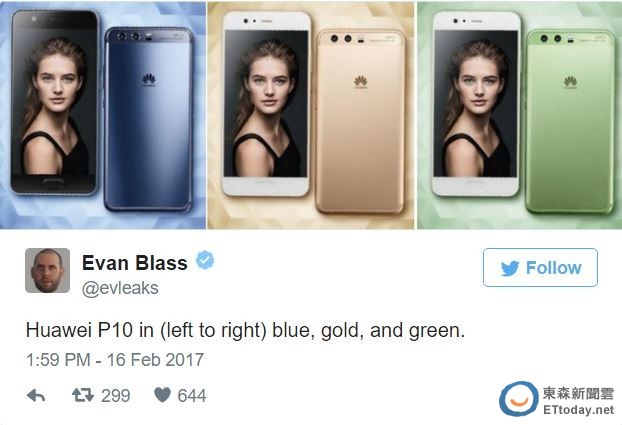
Task: Click the retweet icon
Action: [x=83, y=395]
